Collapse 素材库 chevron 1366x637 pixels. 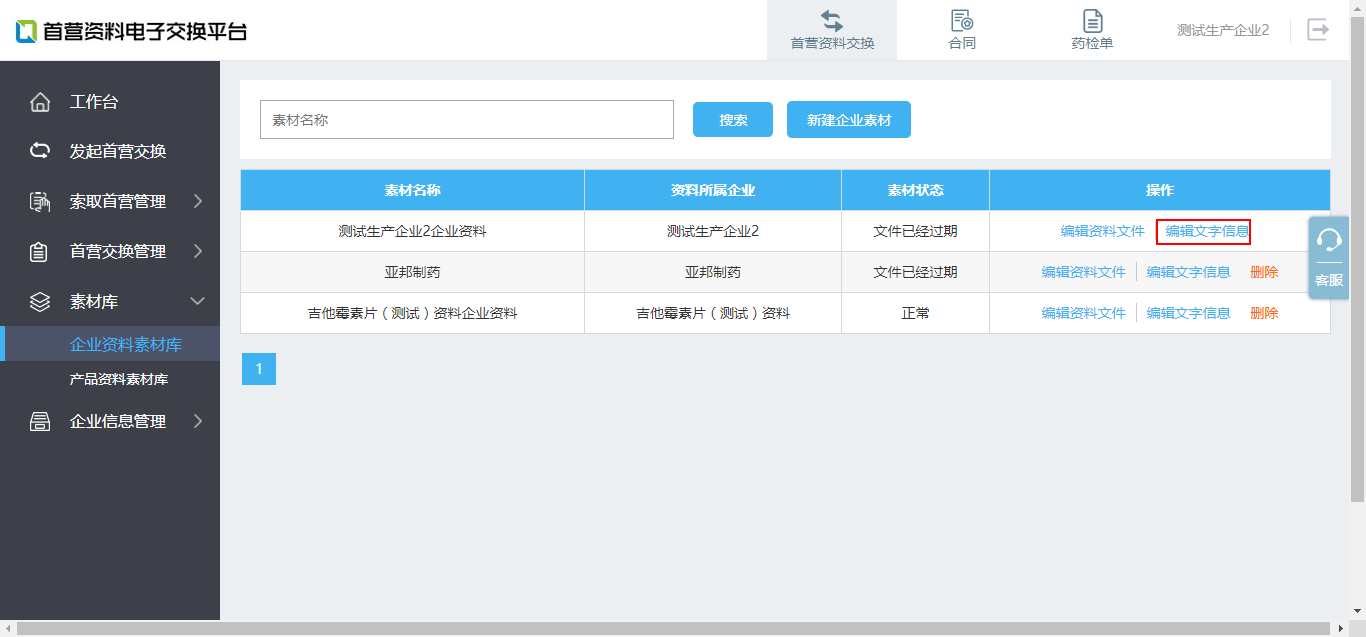(x=197, y=301)
